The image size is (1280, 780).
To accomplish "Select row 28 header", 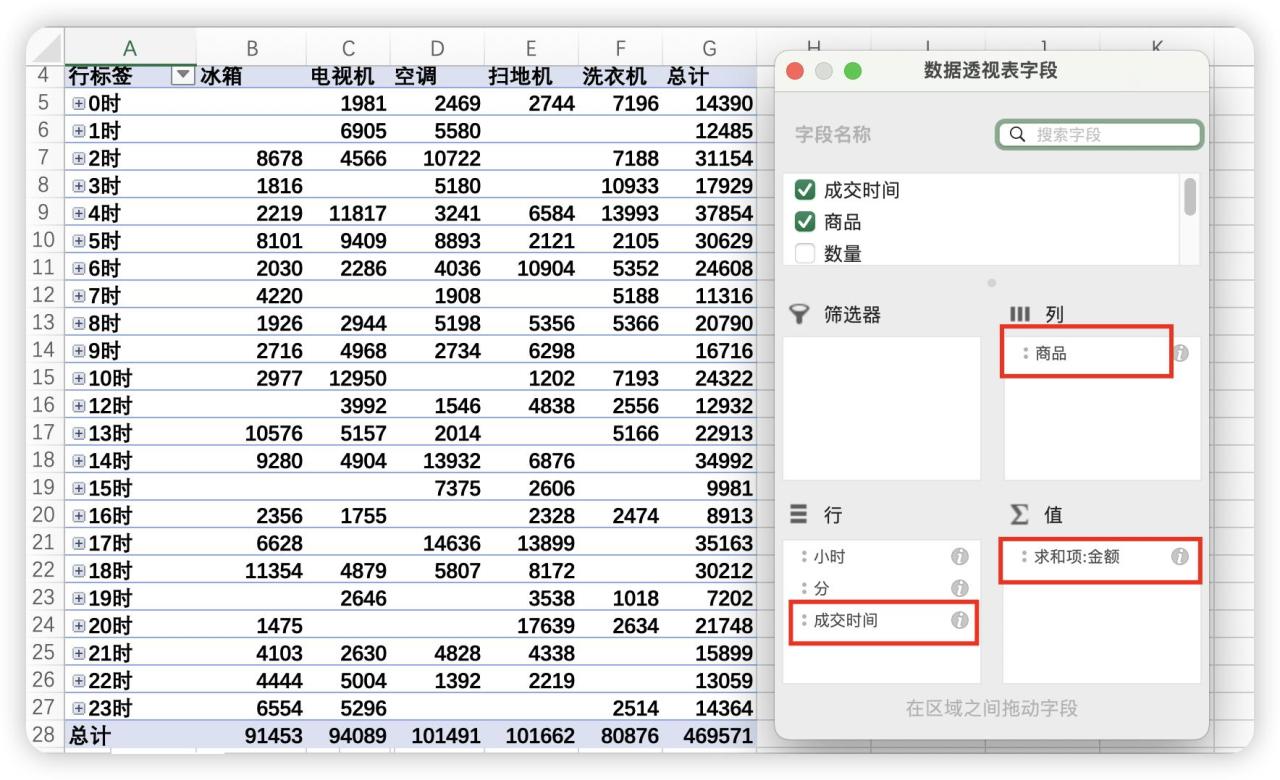I will tap(45, 737).
